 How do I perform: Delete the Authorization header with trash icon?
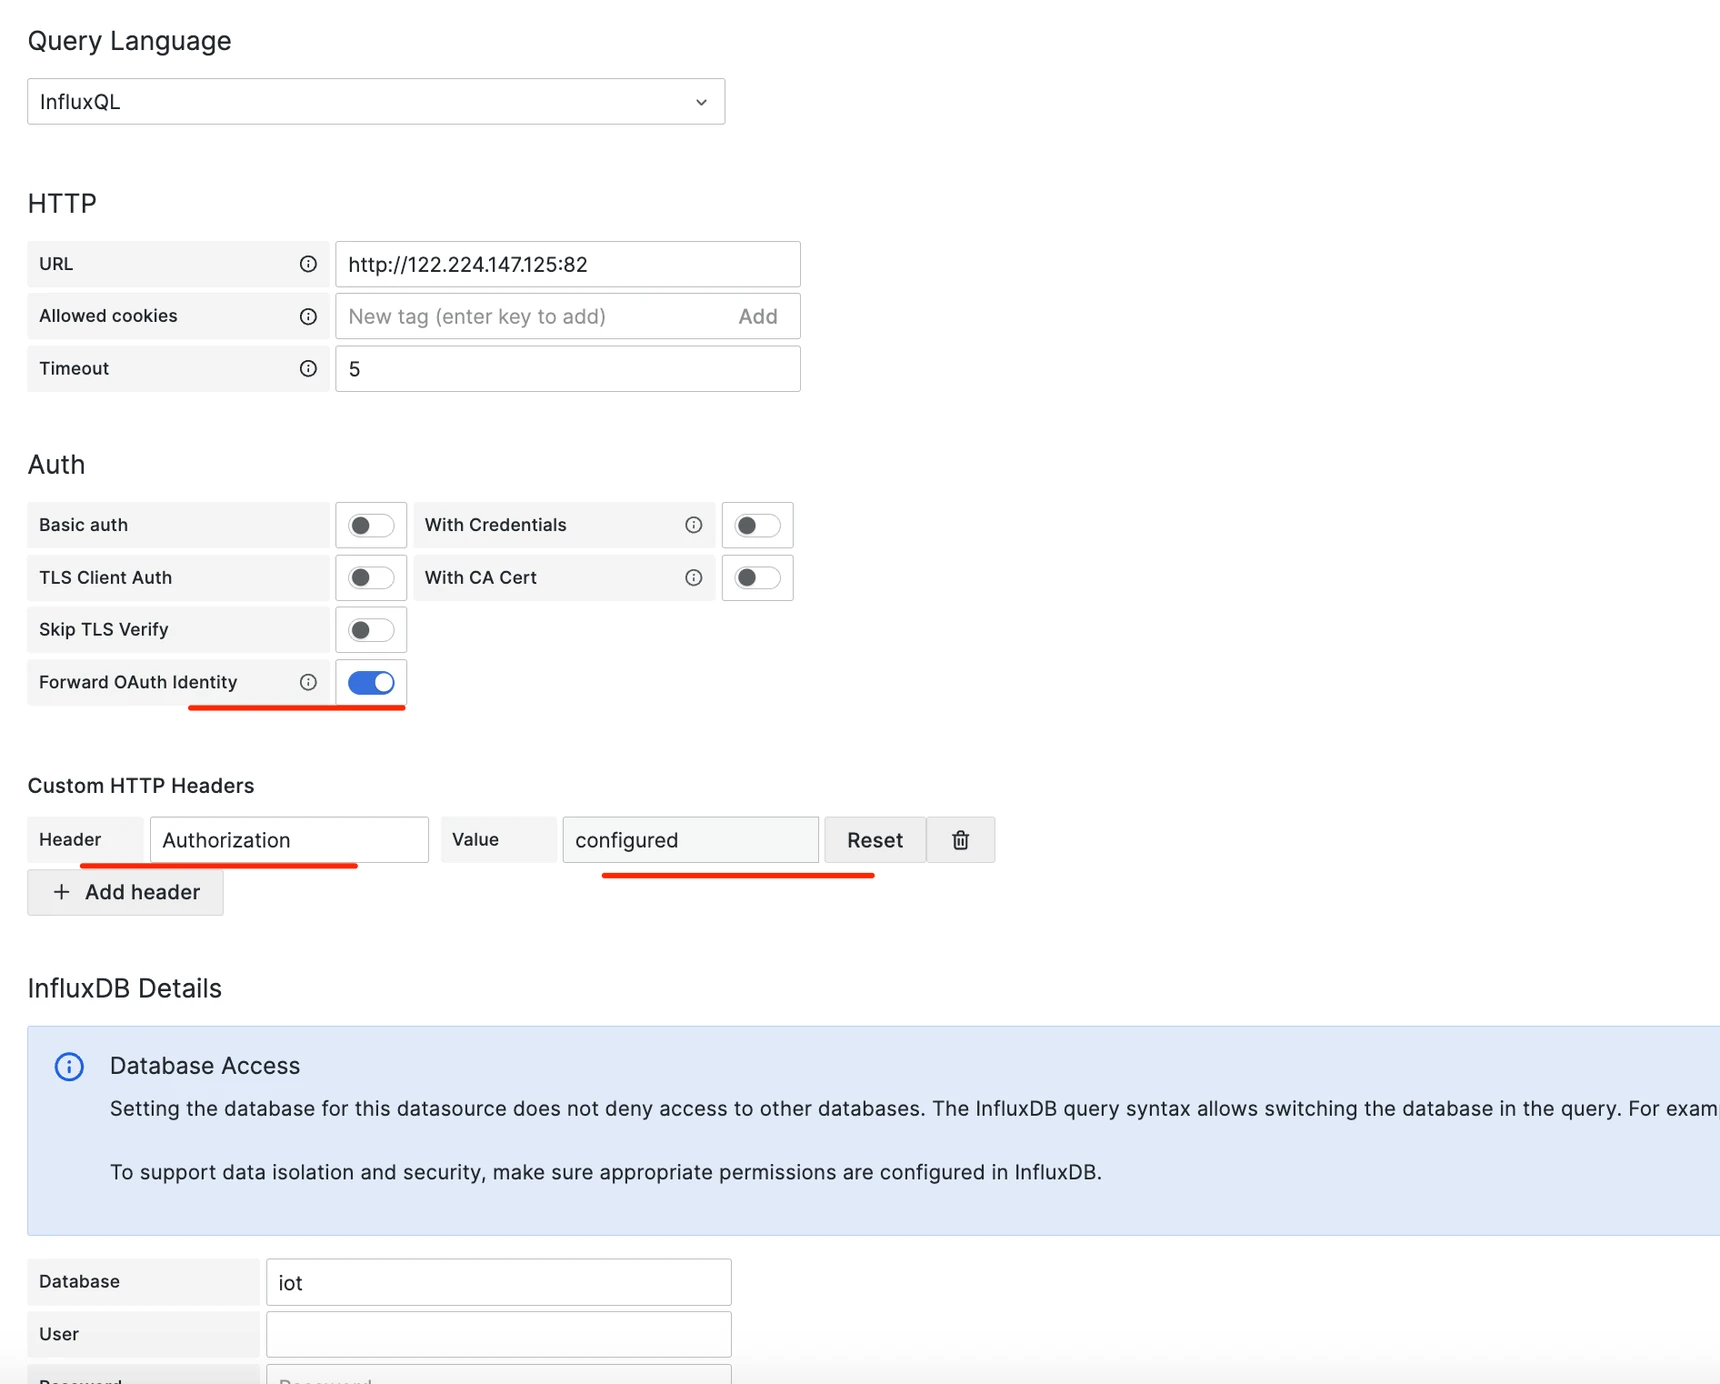(960, 840)
